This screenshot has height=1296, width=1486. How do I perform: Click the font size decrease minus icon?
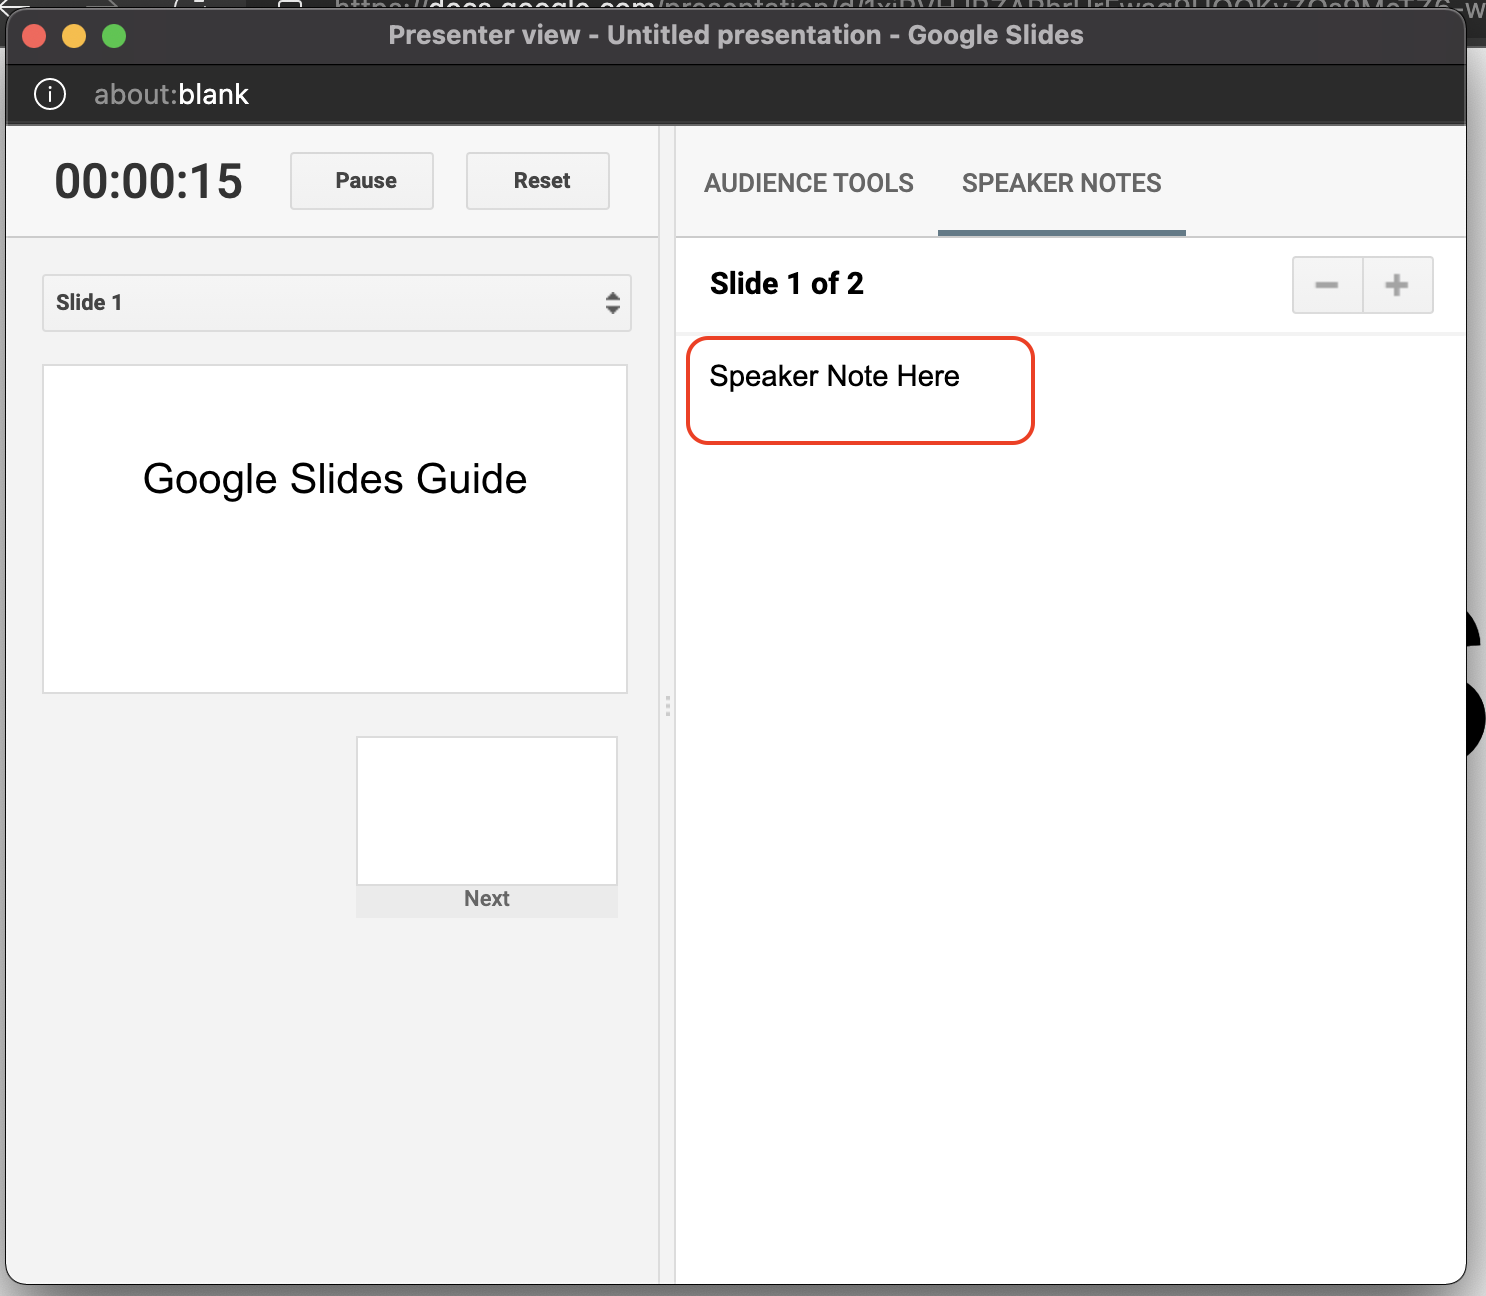[1327, 285]
